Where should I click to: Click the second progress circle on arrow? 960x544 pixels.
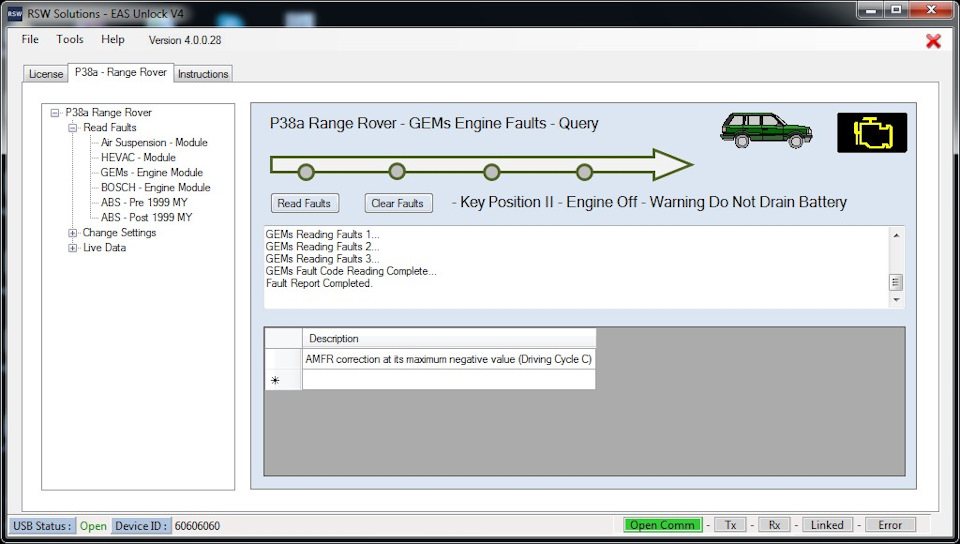point(397,171)
